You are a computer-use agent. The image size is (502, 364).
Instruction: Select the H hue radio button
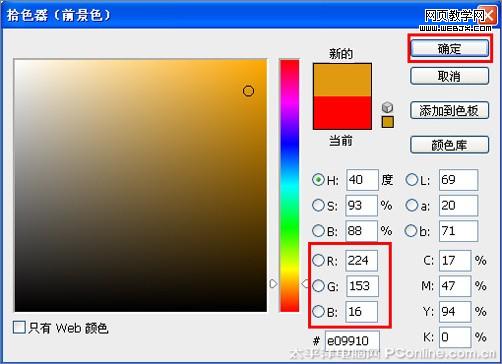318,180
